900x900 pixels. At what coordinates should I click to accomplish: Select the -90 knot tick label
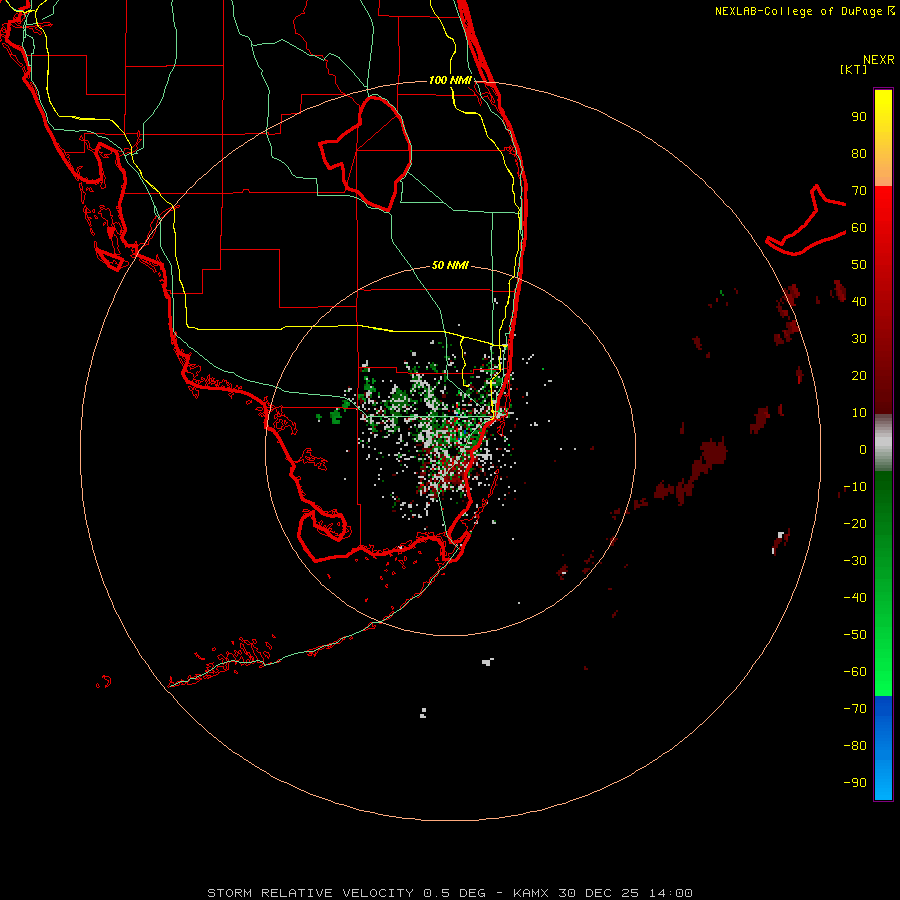[x=855, y=783]
